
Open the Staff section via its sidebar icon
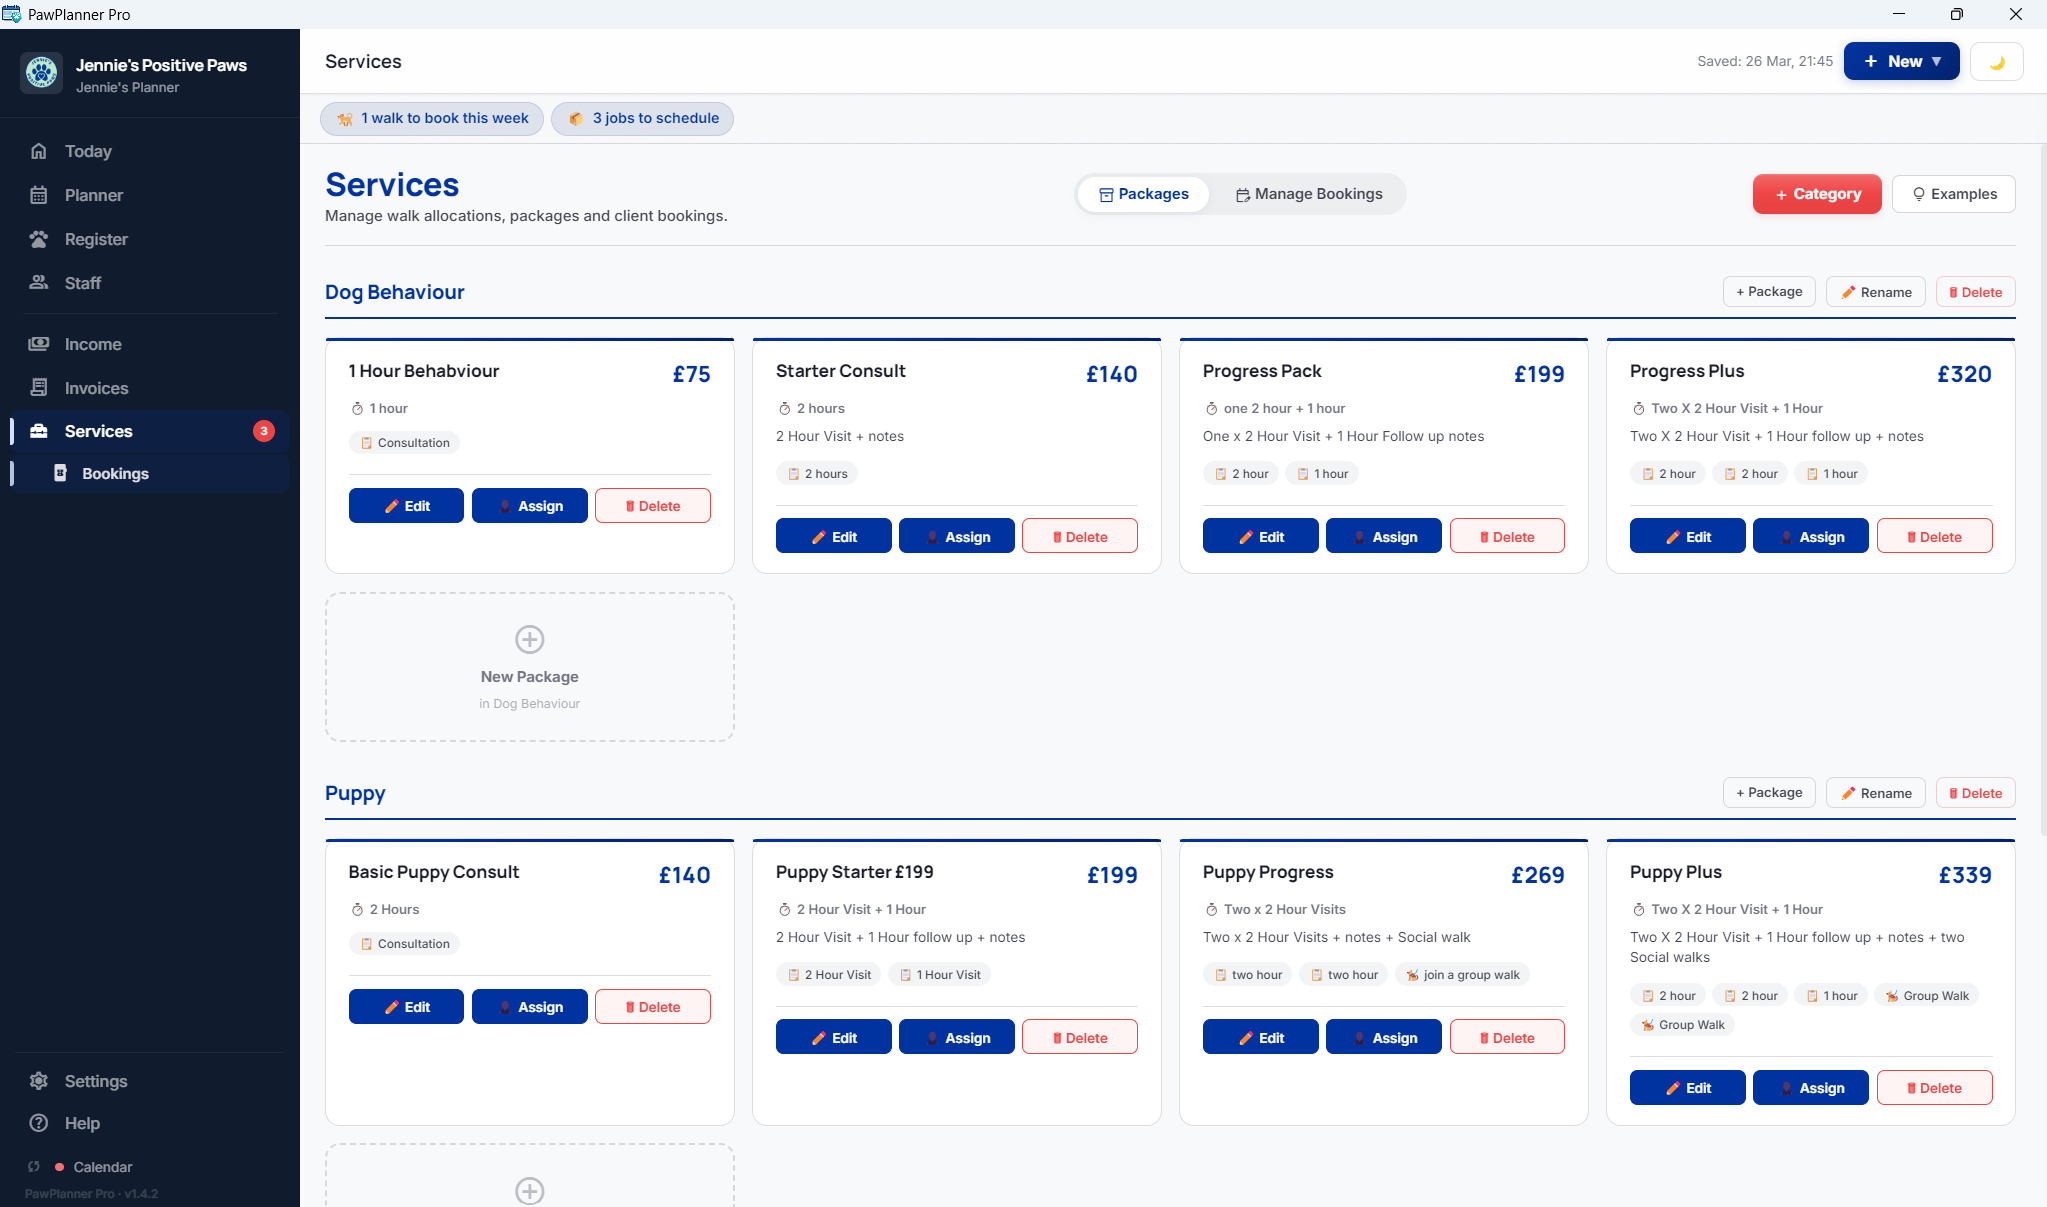click(38, 283)
